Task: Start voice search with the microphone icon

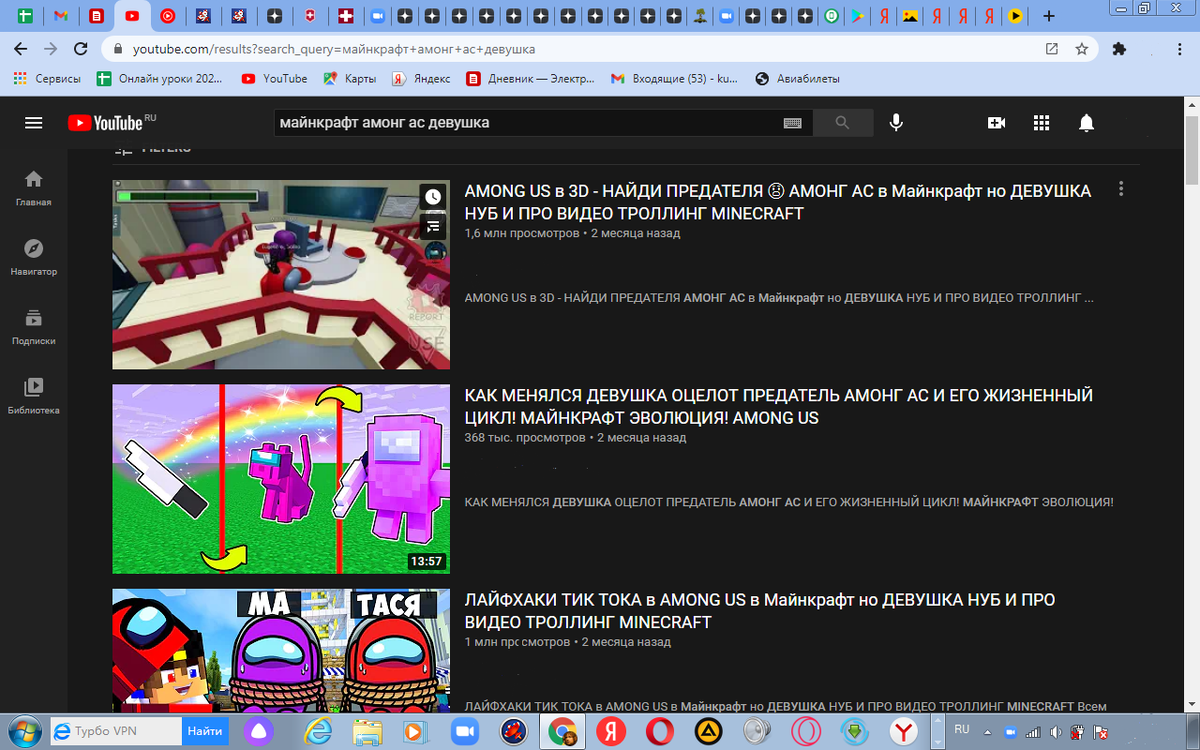Action: pyautogui.click(x=896, y=123)
